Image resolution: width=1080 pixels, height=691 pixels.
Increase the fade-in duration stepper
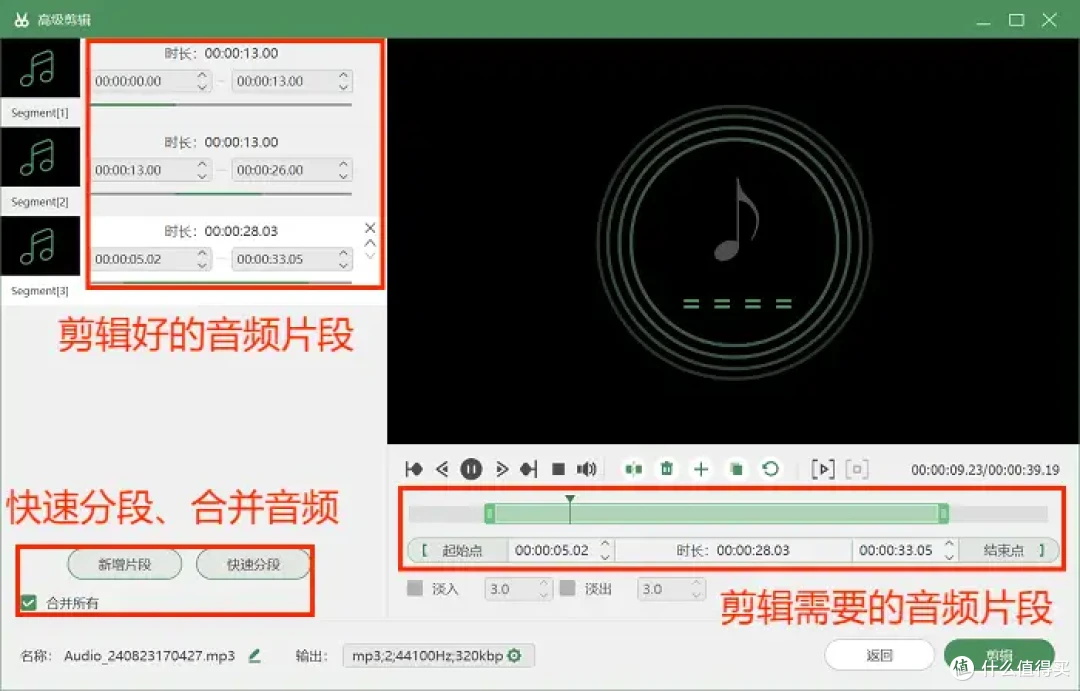(x=543, y=583)
